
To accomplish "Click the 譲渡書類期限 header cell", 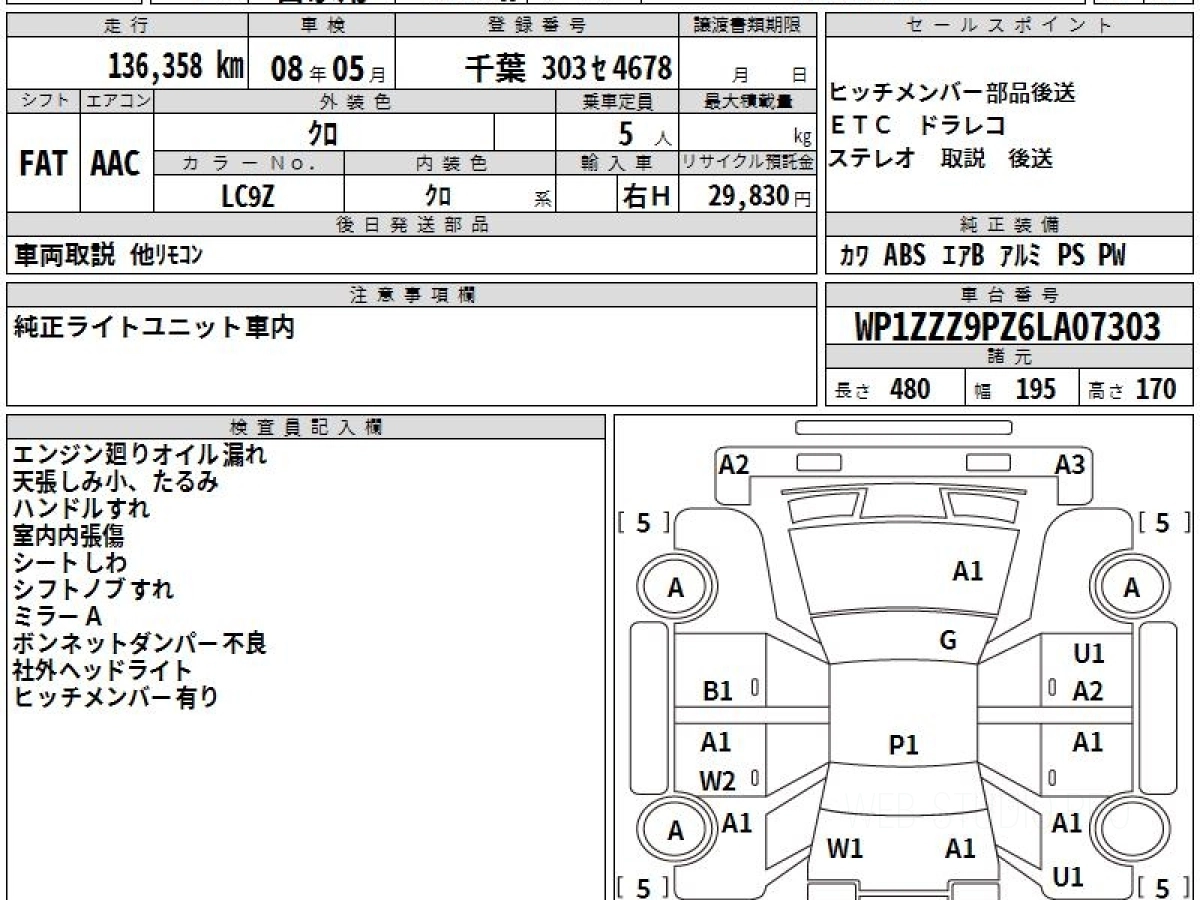I will coord(748,26).
